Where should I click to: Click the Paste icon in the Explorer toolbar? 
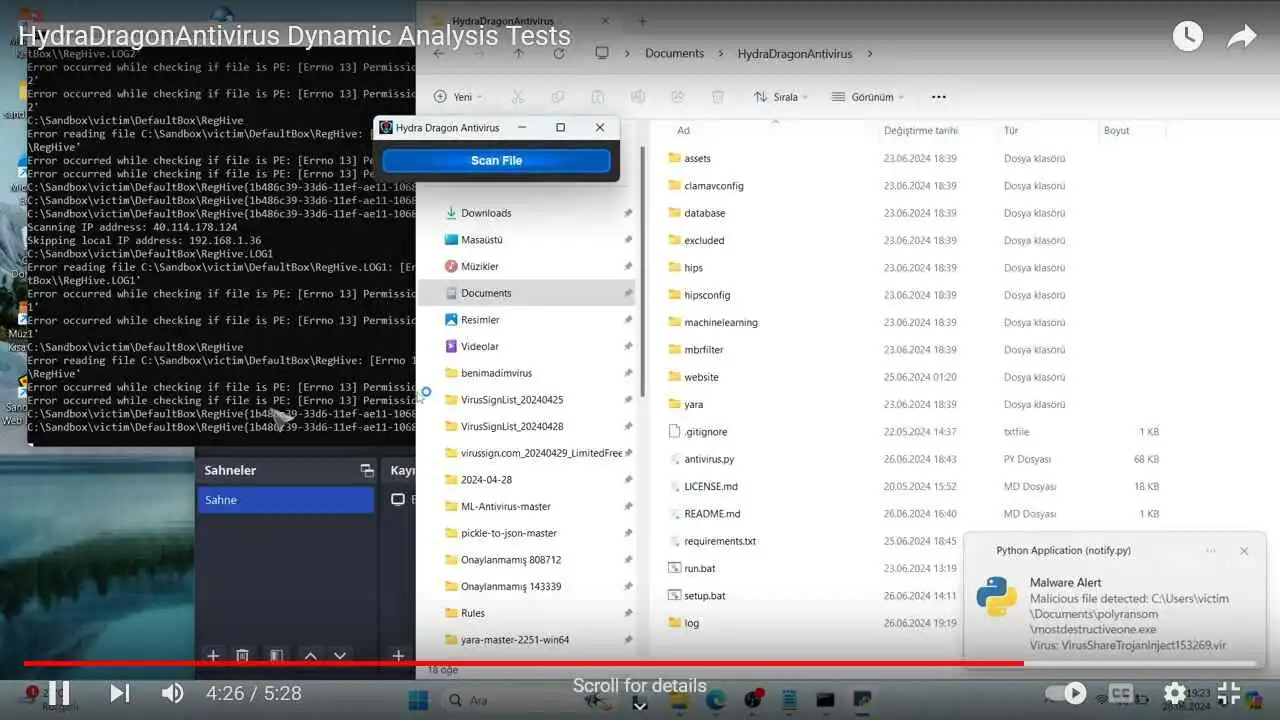click(x=597, y=97)
